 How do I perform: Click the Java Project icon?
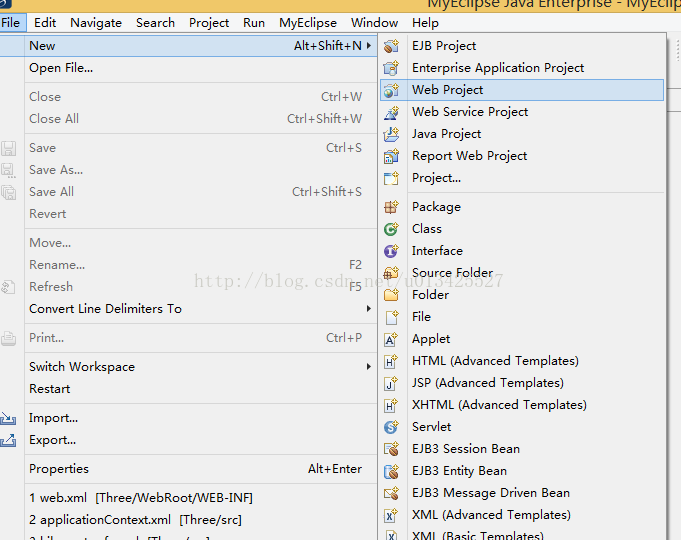391,134
